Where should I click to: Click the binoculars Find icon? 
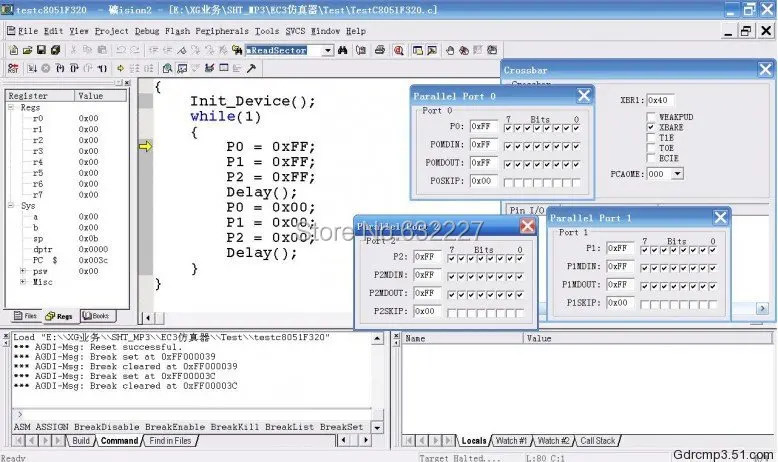tap(342, 50)
